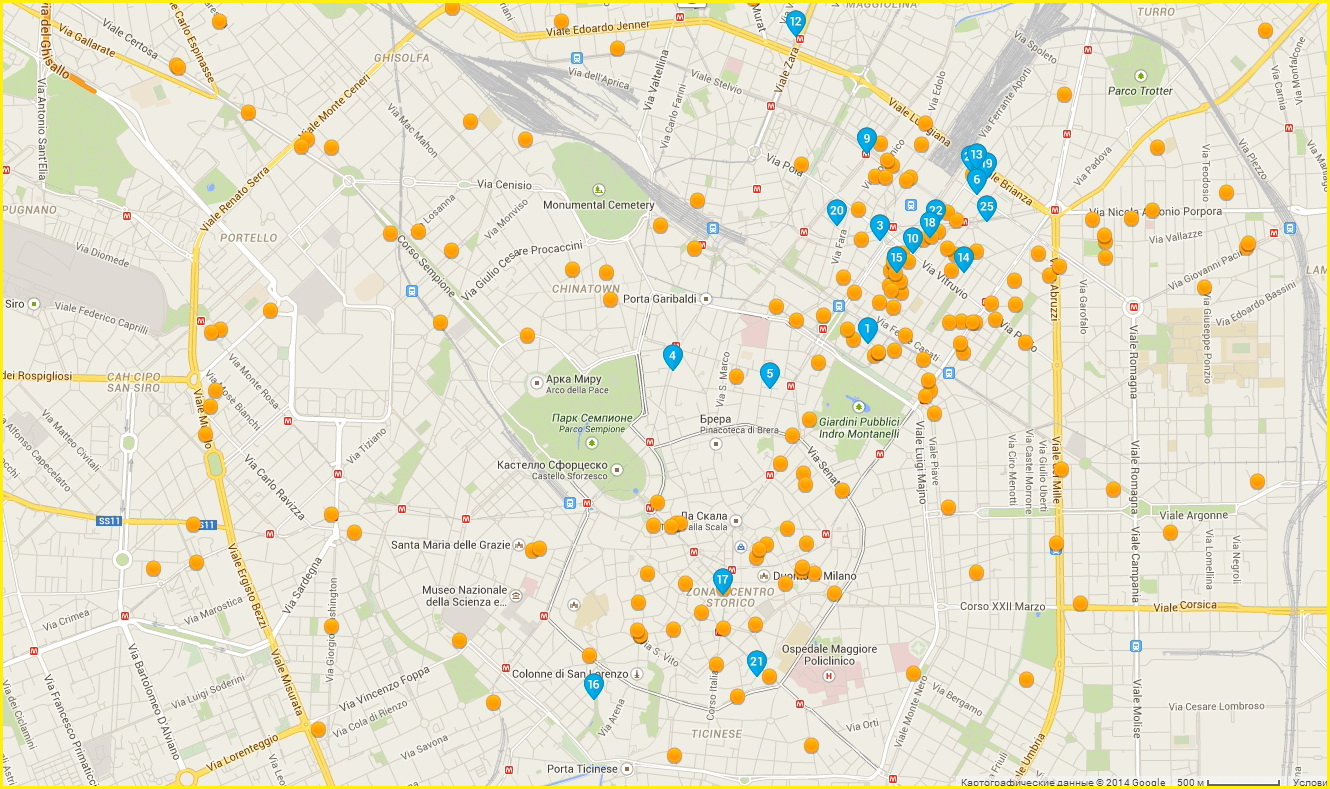Open blue pin number 6
The width and height of the screenshot is (1330, 789).
click(x=976, y=180)
